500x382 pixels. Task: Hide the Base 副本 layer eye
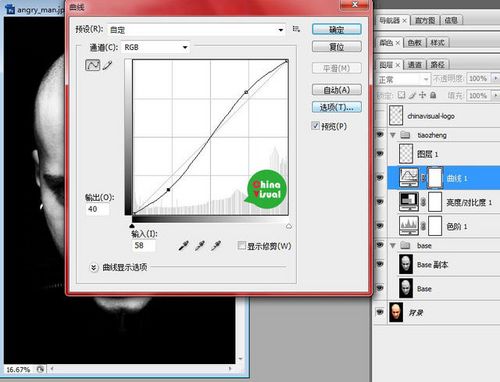coord(380,264)
